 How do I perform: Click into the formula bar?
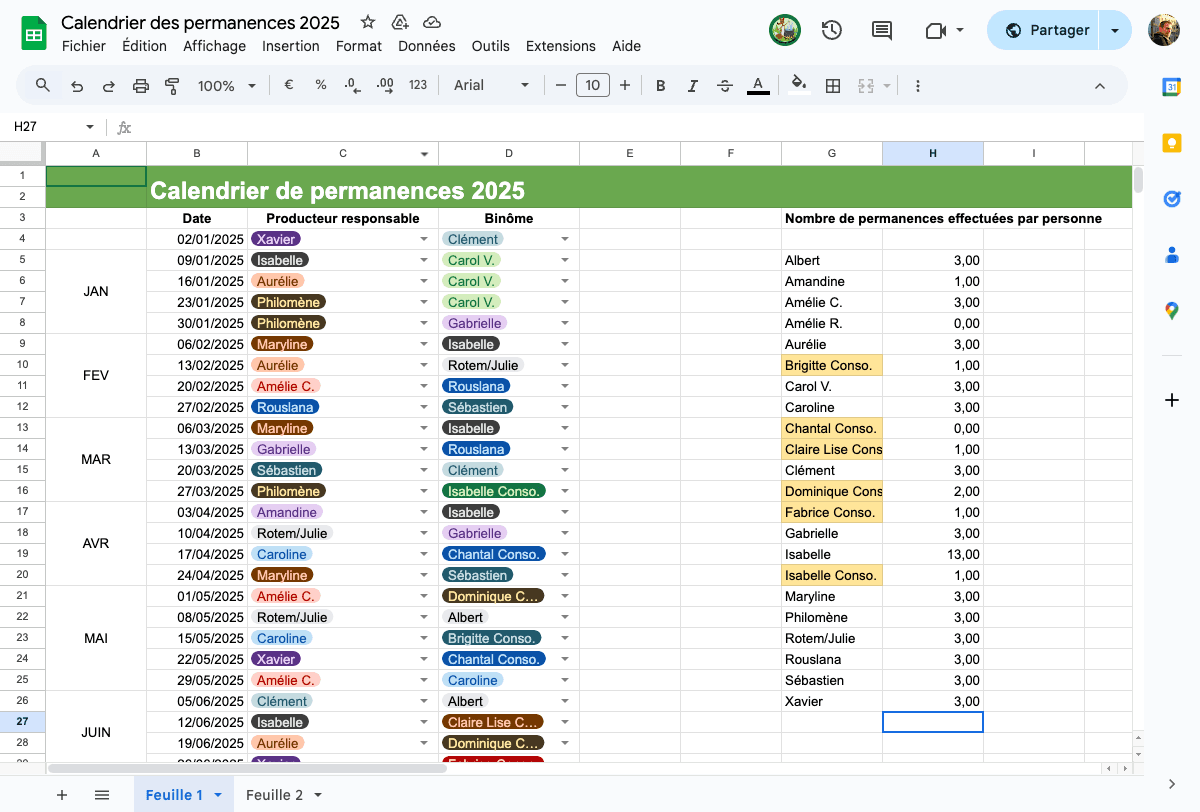[x=640, y=127]
